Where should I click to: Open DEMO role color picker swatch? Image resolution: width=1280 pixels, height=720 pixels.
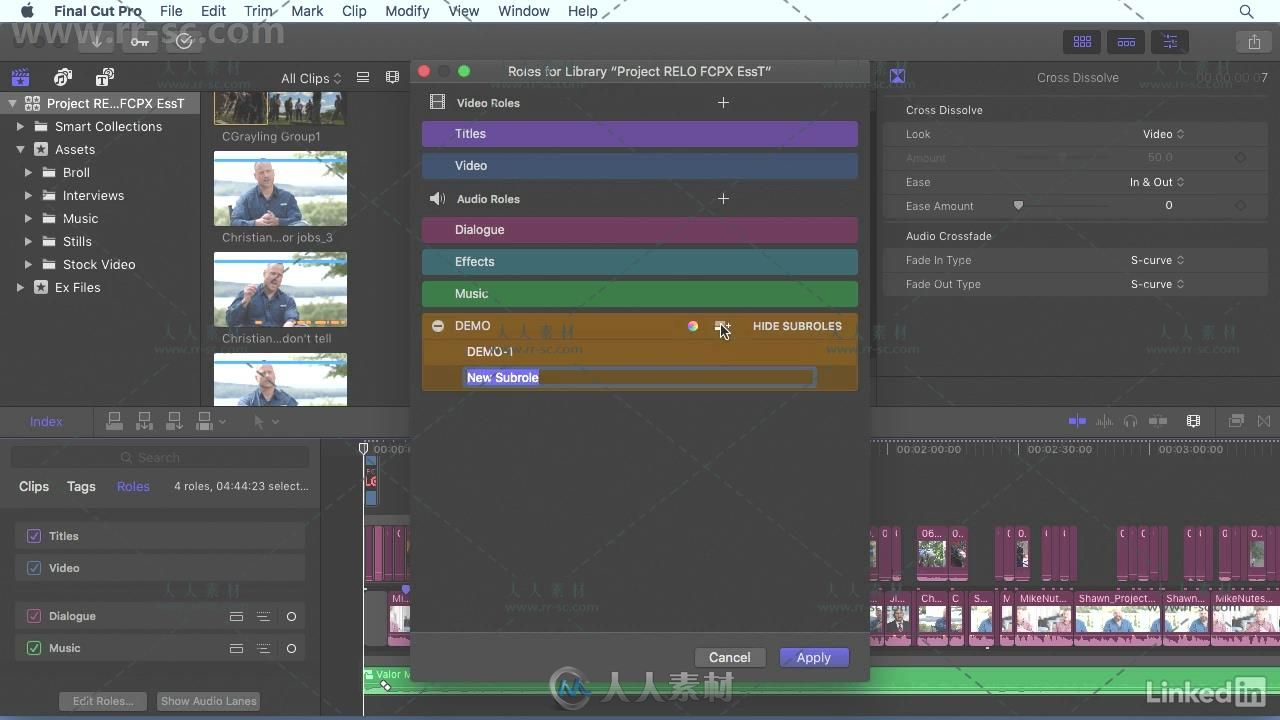coord(692,326)
